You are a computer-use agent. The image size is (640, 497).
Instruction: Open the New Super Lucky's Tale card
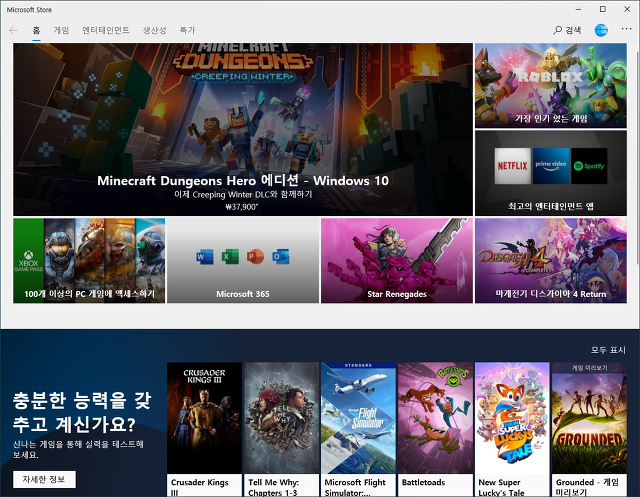coord(512,429)
